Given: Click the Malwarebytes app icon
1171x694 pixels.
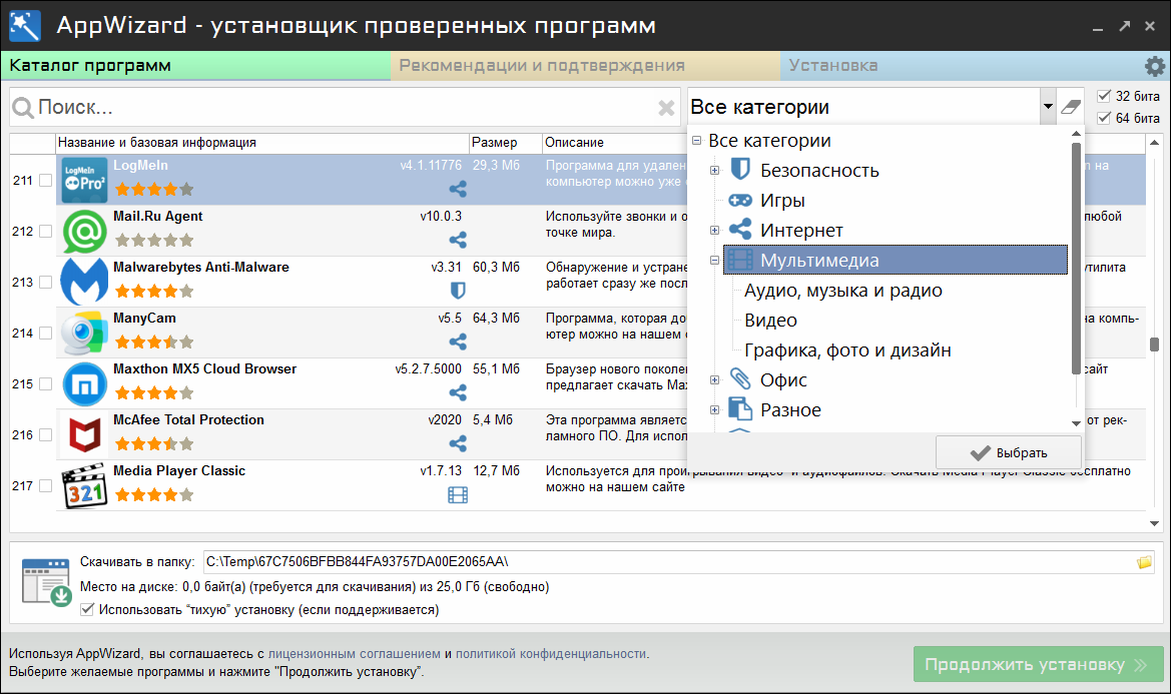Looking at the screenshot, I should tap(84, 282).
